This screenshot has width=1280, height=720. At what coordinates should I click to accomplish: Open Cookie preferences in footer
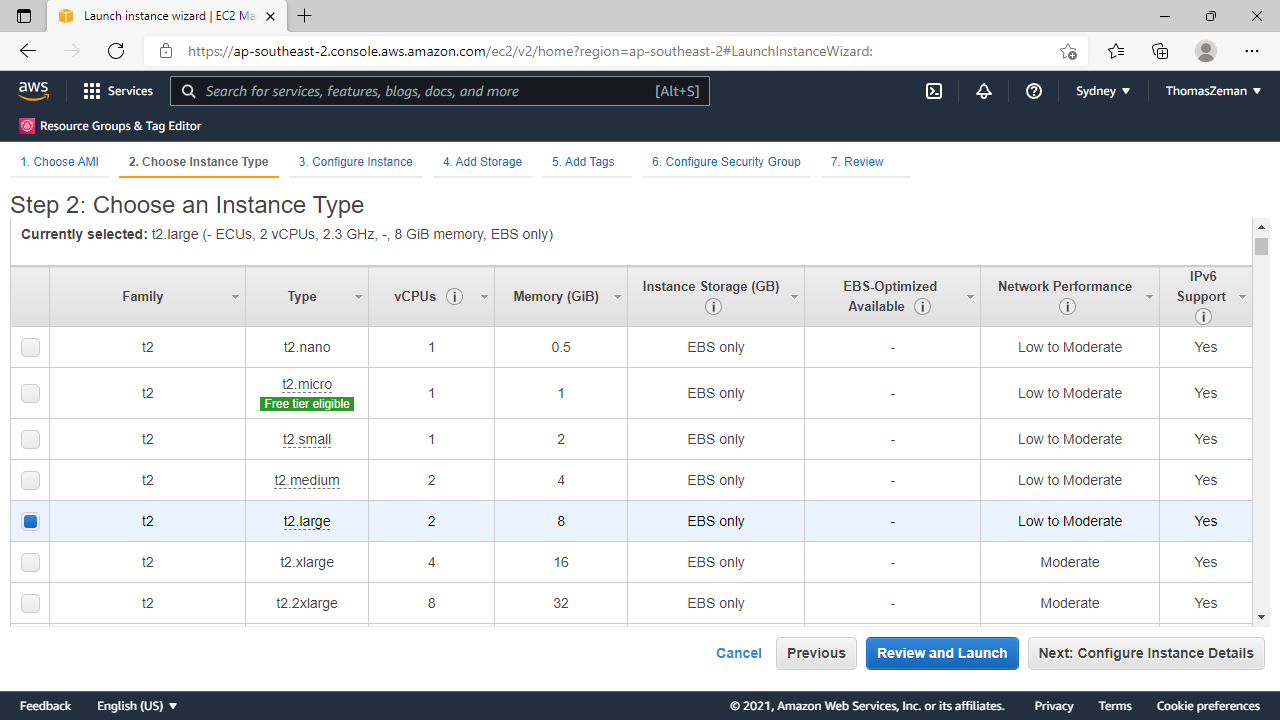[x=1208, y=706]
